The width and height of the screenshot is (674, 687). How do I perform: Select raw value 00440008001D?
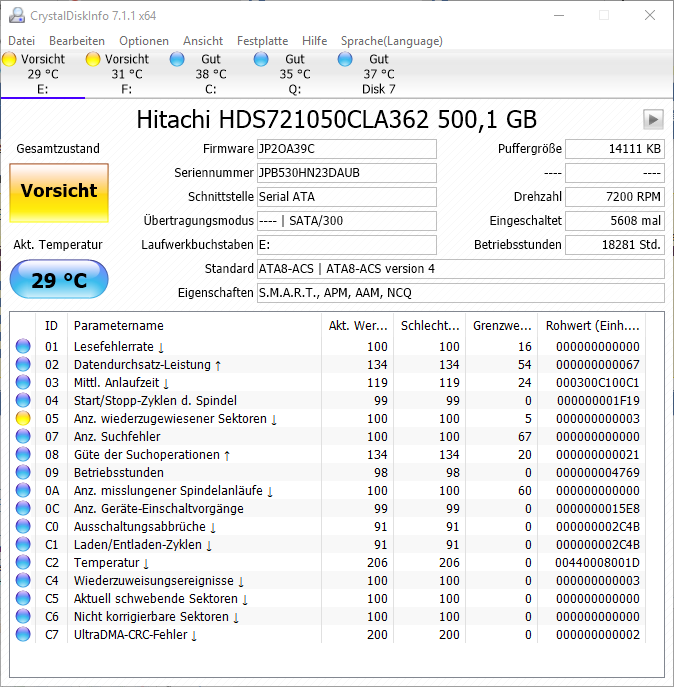point(597,563)
